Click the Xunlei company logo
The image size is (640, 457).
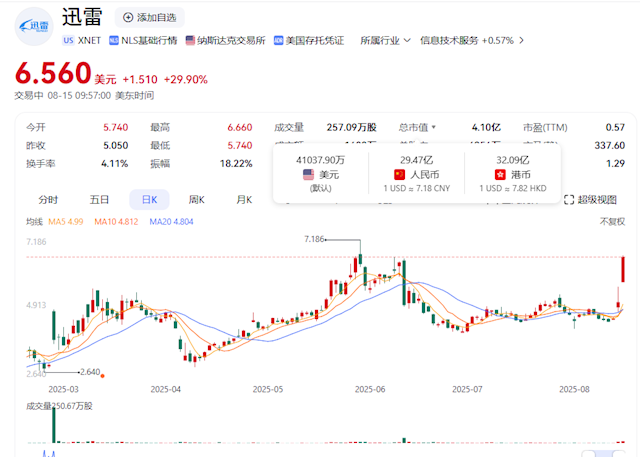35,27
